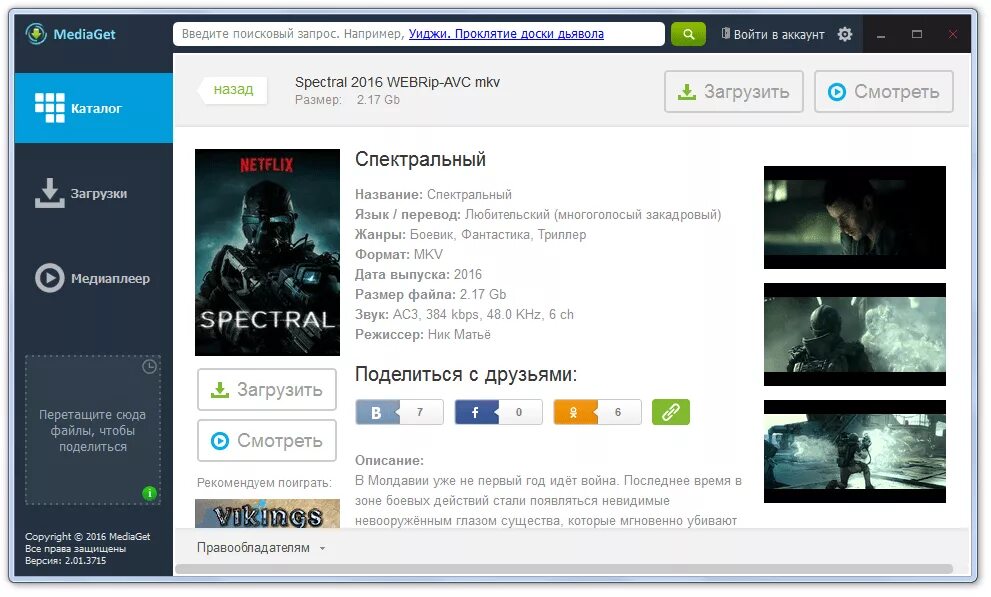
Task: Click the horizontal scrollbar at the bottom
Action: point(564,569)
